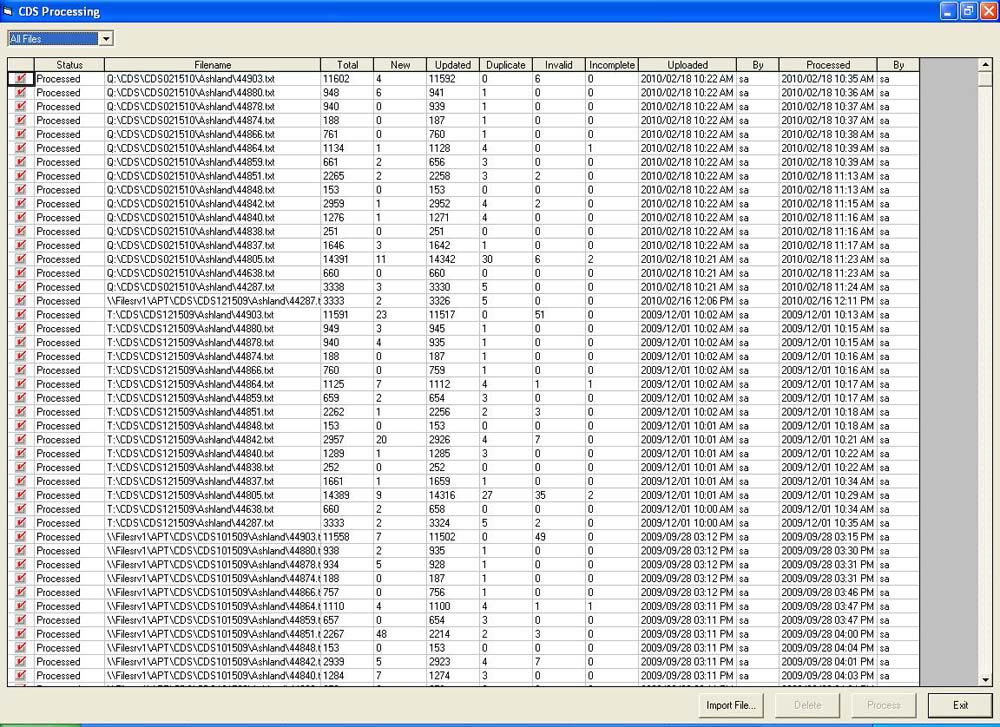Screen dimensions: 1000x727
Task: Toggle checkbox for Q:\CDS\CDS021510\Ashland\44638.txt row
Action: pyautogui.click(x=20, y=273)
